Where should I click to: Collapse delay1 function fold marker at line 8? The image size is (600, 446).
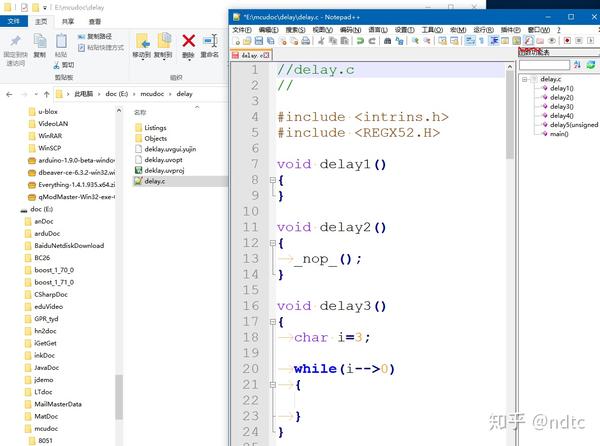[x=272, y=179]
